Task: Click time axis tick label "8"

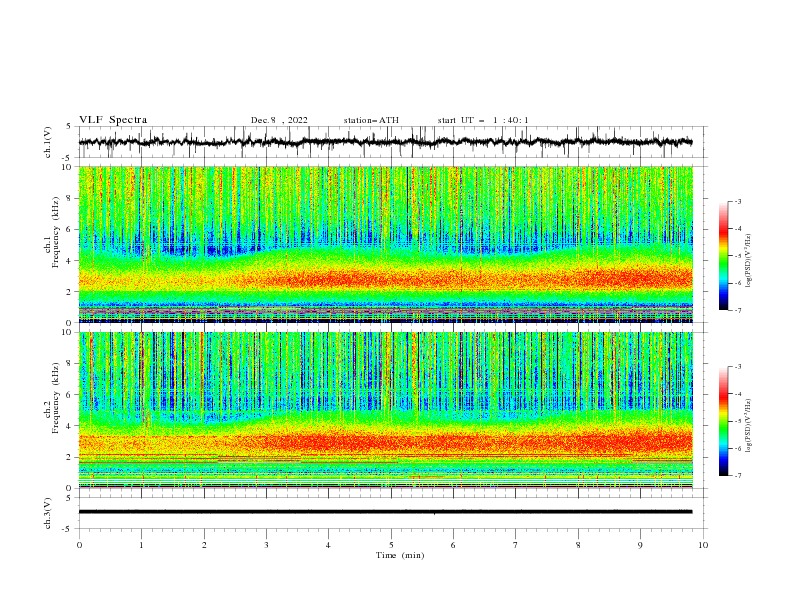Action: point(578,545)
